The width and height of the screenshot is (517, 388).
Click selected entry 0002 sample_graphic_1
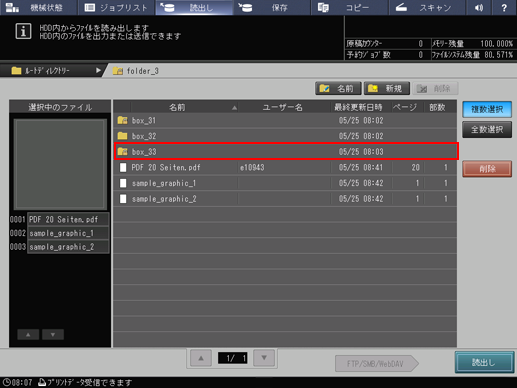click(x=68, y=233)
